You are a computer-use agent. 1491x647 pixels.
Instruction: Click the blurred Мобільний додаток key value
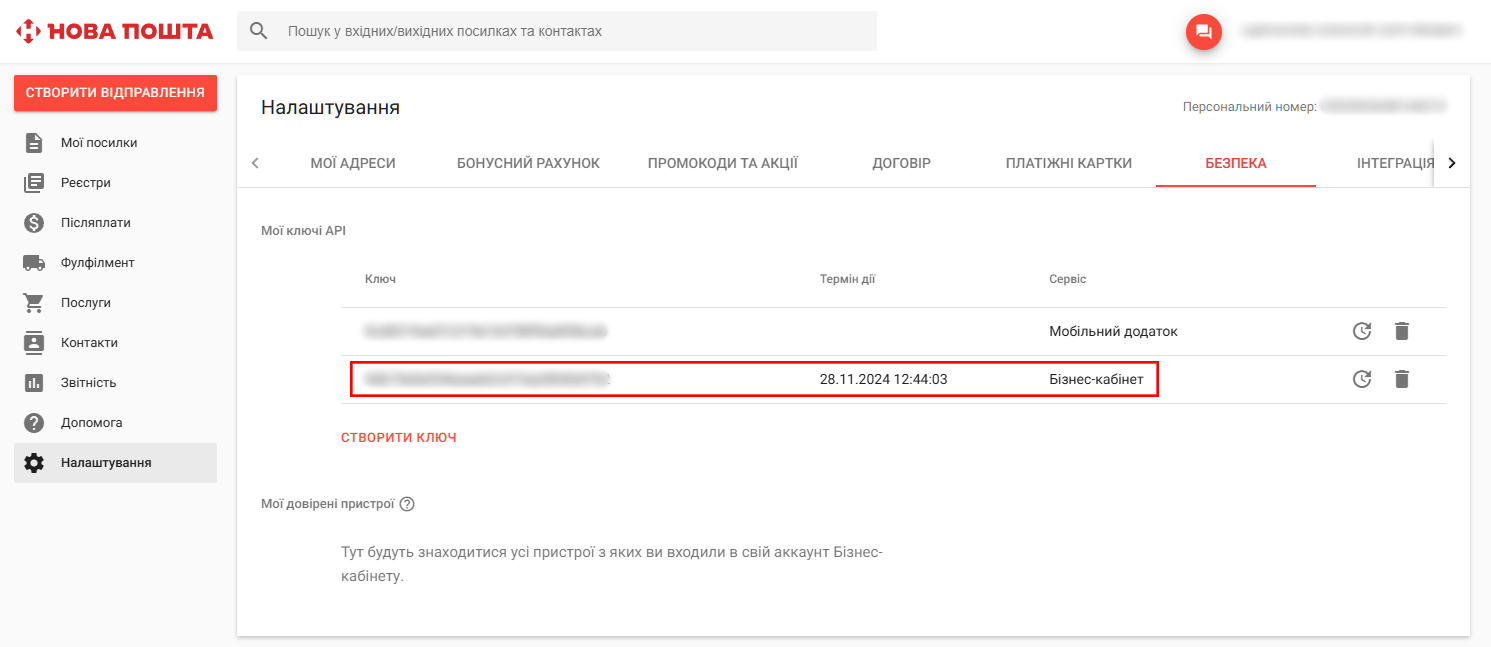coord(486,331)
